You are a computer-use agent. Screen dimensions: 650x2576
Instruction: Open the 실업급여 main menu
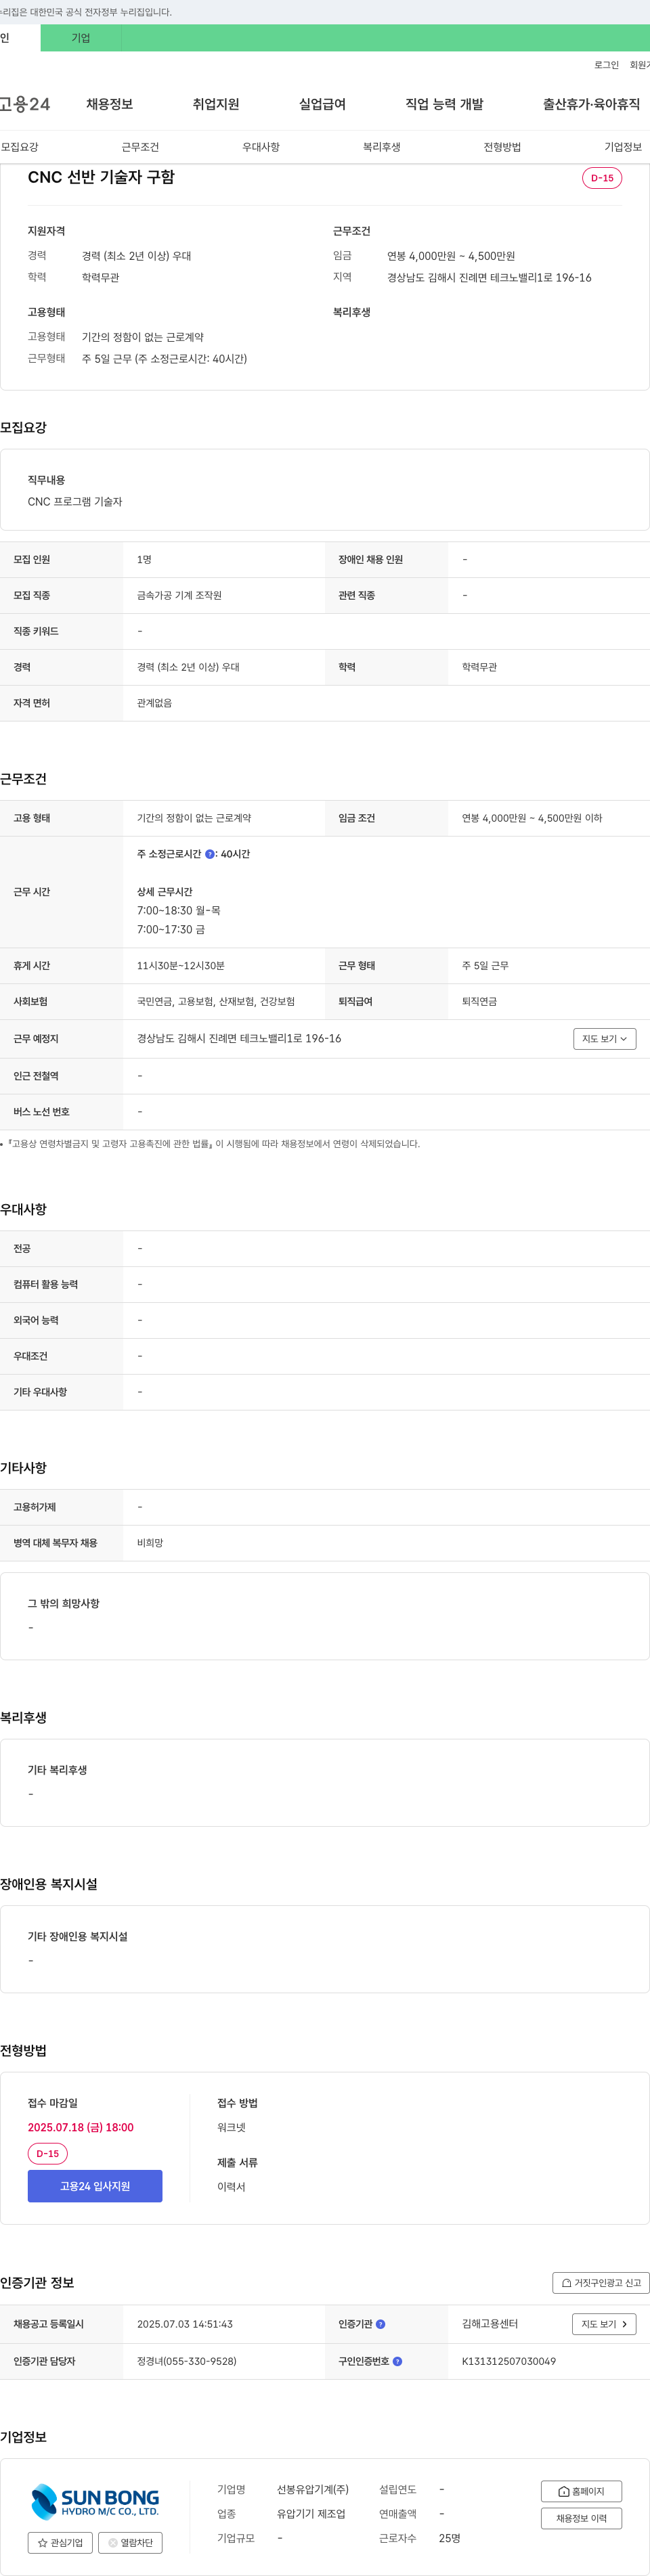[322, 104]
